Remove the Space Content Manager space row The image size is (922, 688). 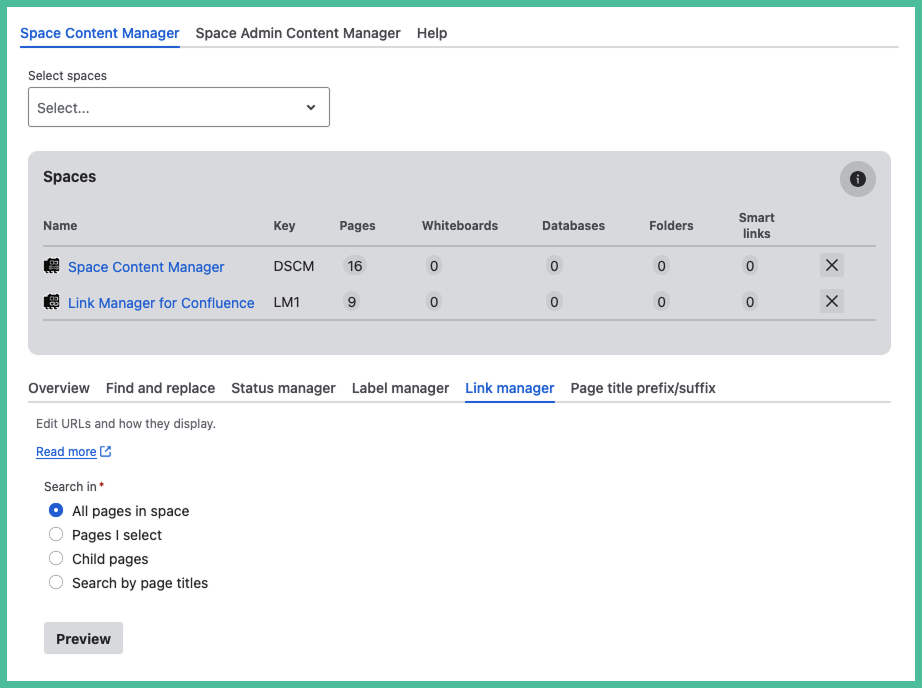point(831,265)
